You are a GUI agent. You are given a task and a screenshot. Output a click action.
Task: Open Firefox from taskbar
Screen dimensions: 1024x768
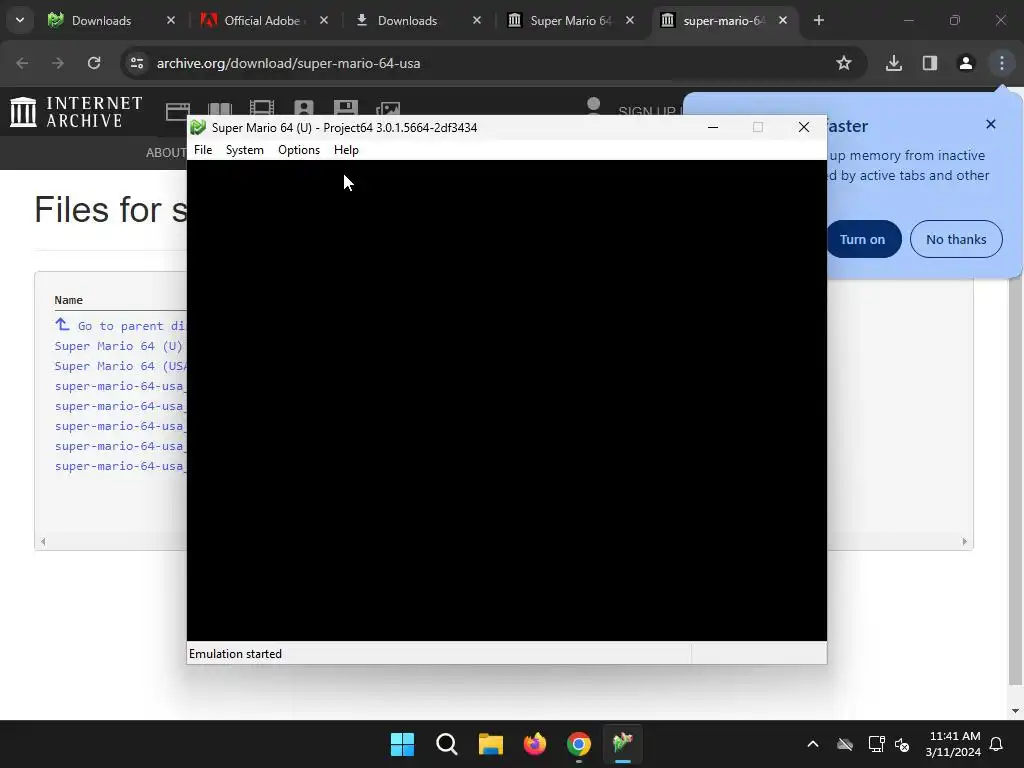[535, 744]
